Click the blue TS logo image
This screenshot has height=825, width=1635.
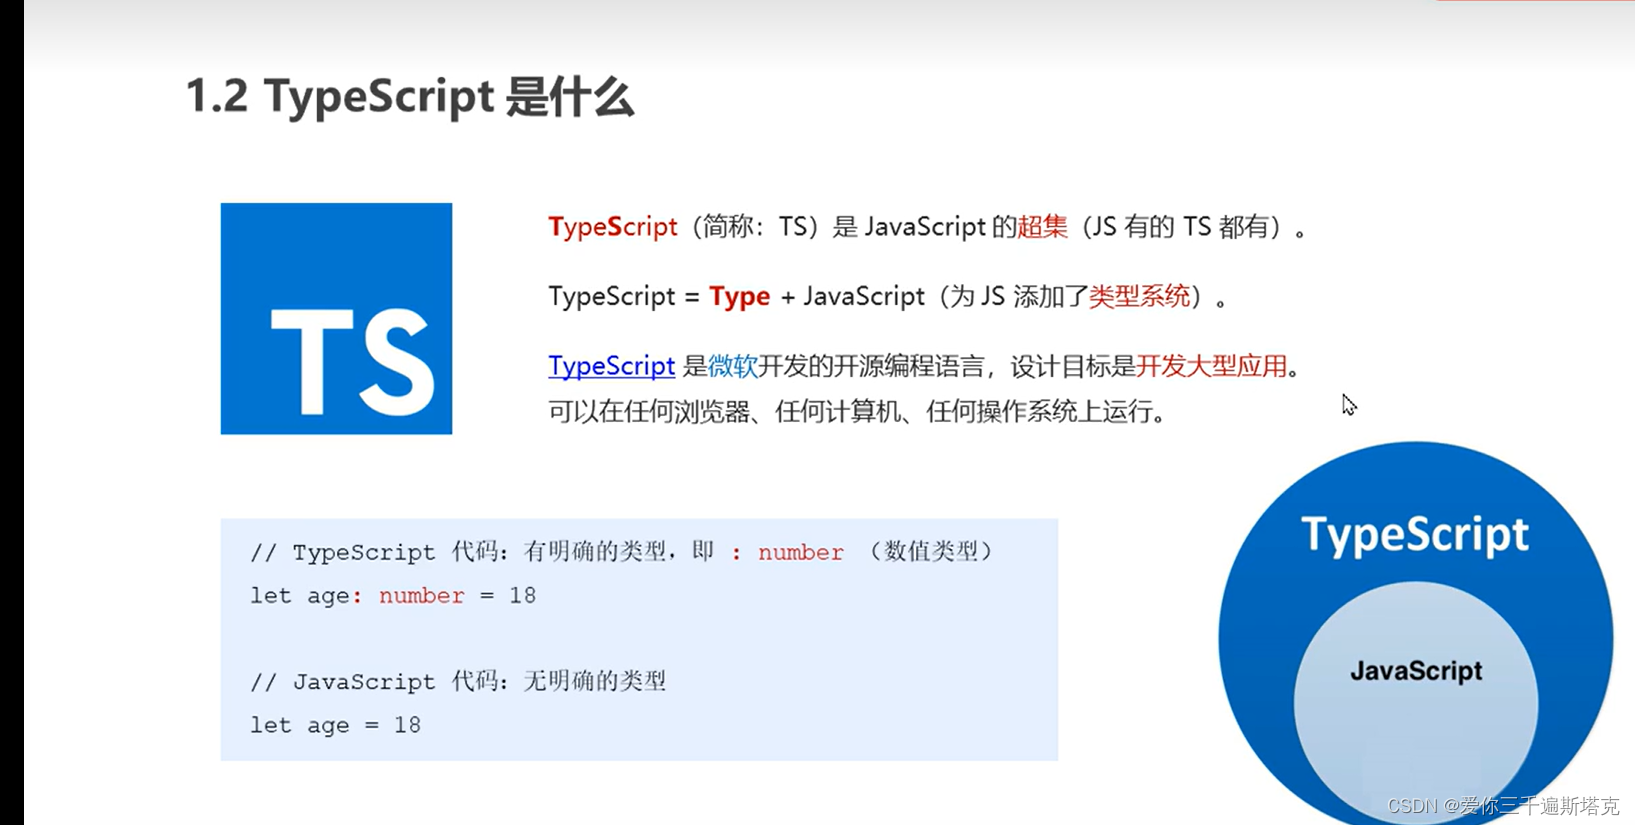[x=336, y=318]
